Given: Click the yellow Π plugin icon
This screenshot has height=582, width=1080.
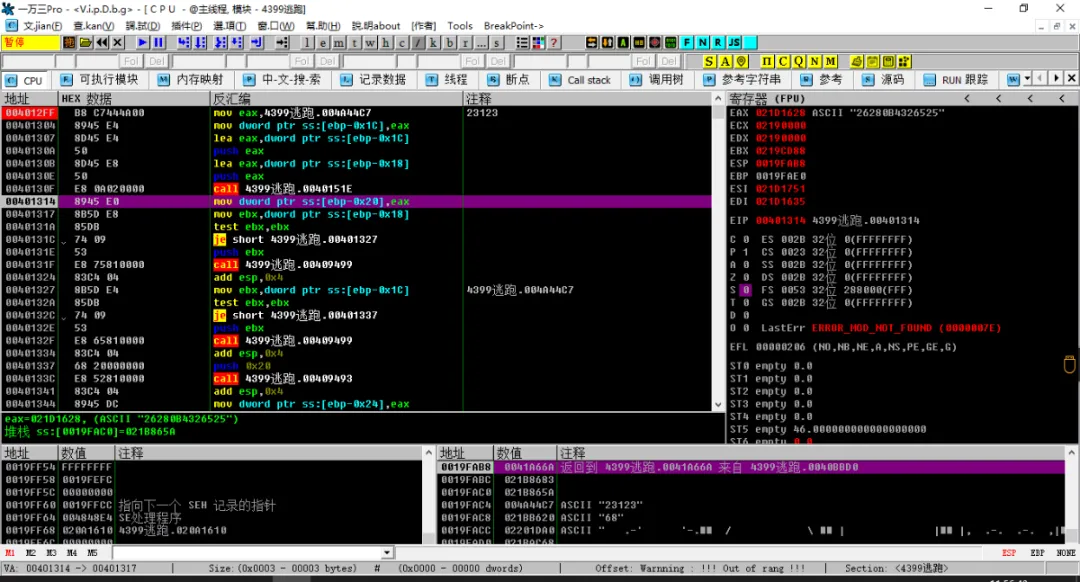Looking at the screenshot, I should pos(767,61).
